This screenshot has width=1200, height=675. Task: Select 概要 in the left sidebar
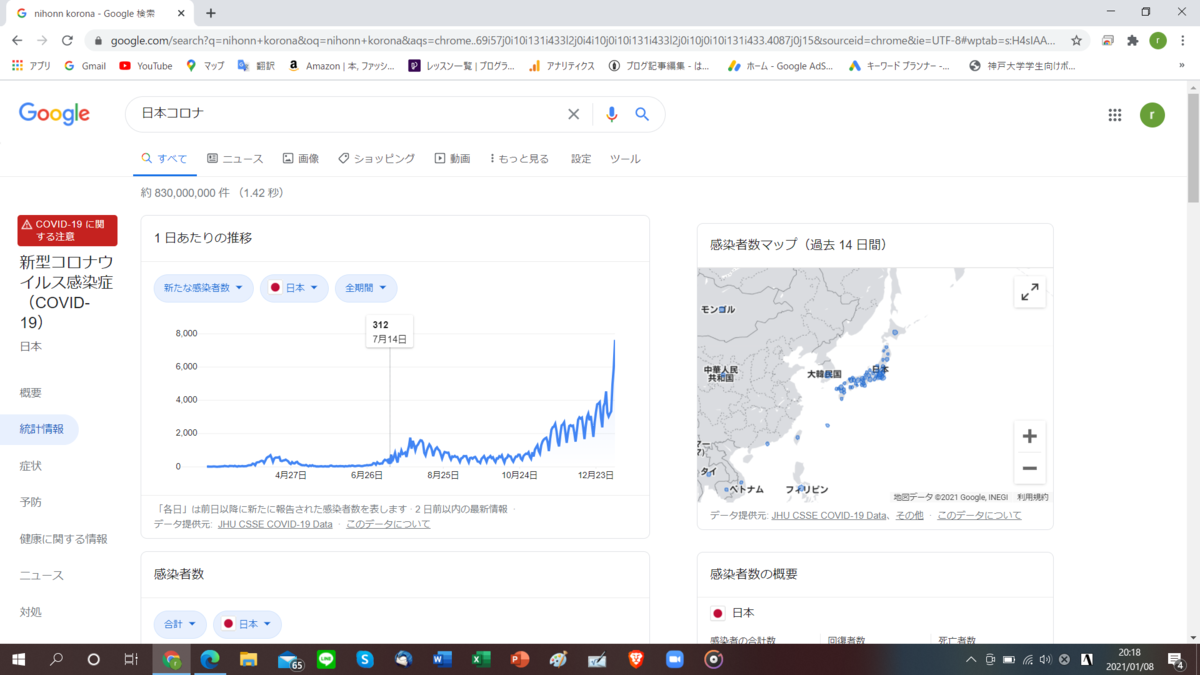(31, 393)
